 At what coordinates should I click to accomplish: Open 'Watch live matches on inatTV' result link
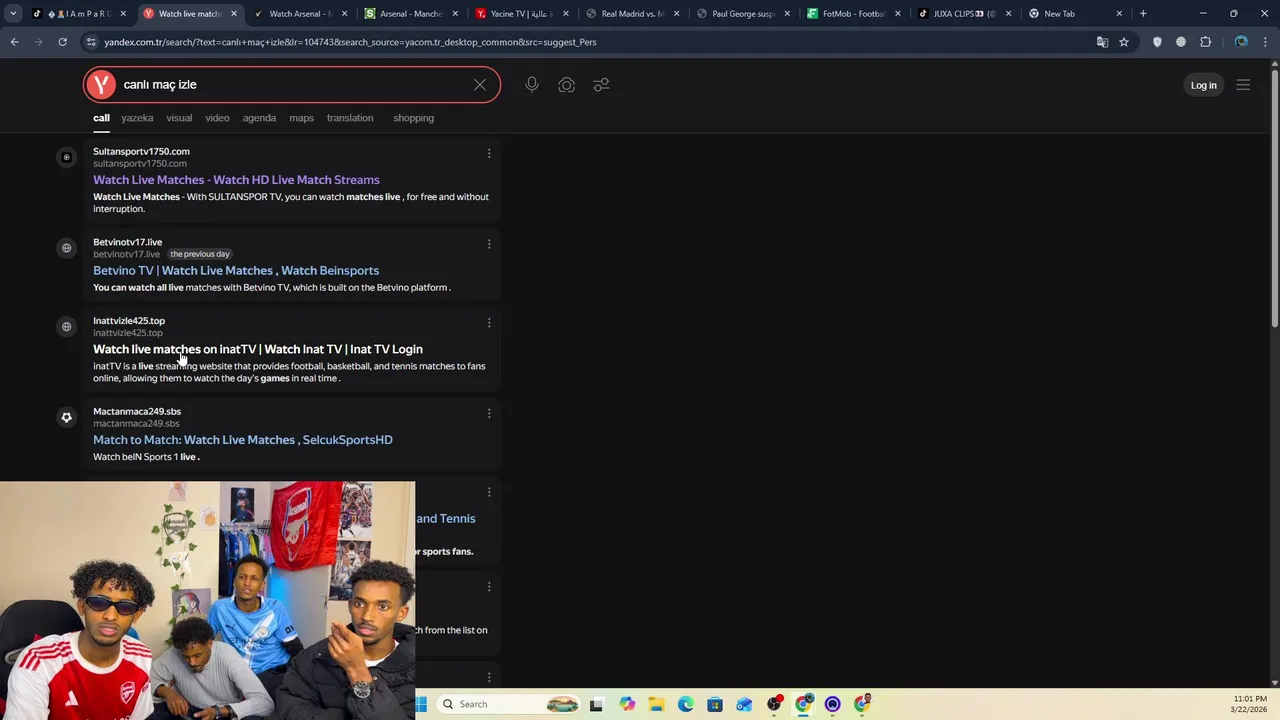(258, 349)
